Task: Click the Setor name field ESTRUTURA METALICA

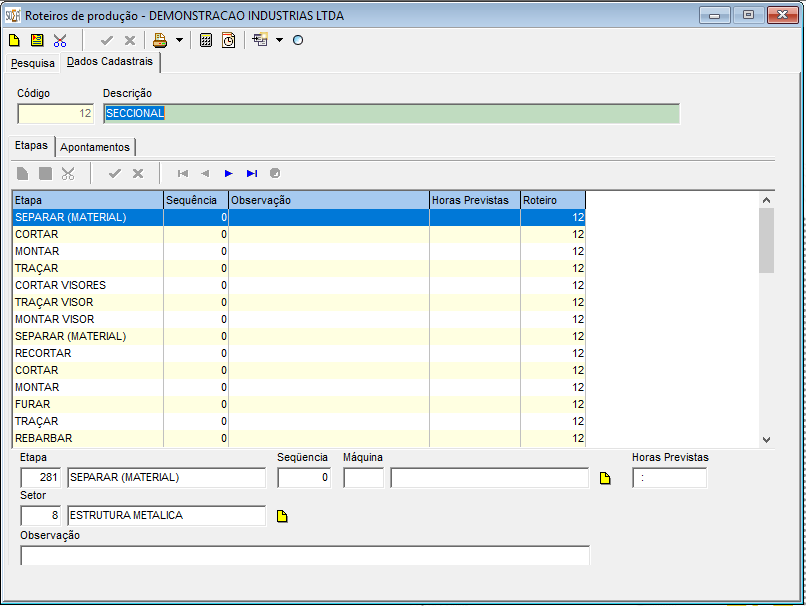Action: click(167, 516)
